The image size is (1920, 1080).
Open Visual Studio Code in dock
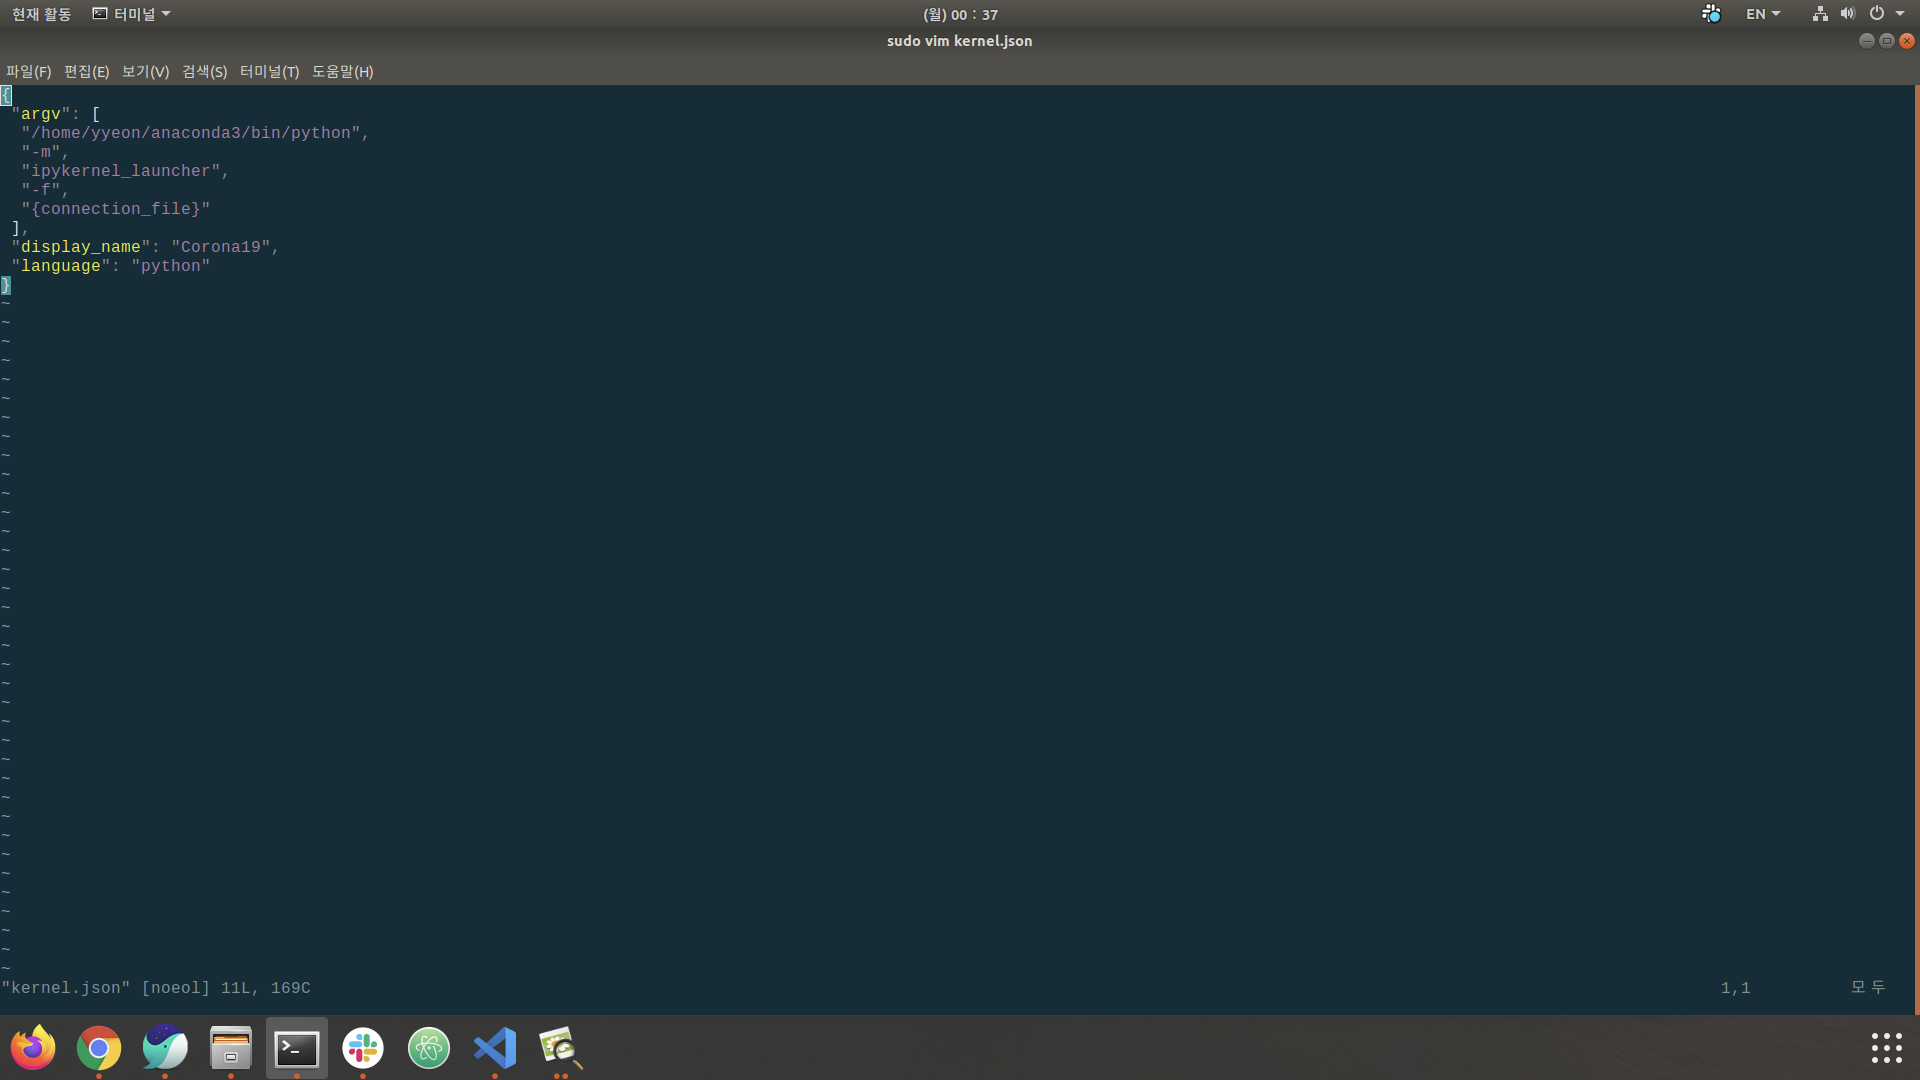(495, 1048)
